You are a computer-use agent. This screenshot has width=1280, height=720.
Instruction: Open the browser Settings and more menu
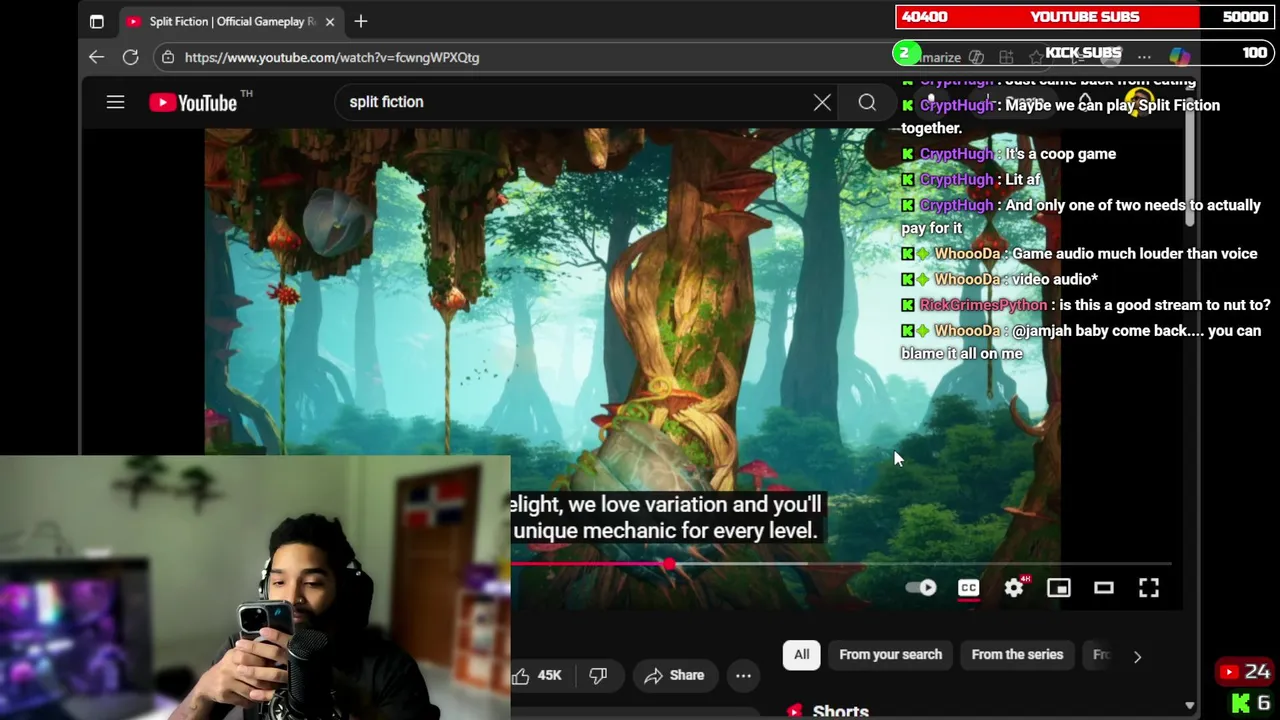coord(1144,57)
